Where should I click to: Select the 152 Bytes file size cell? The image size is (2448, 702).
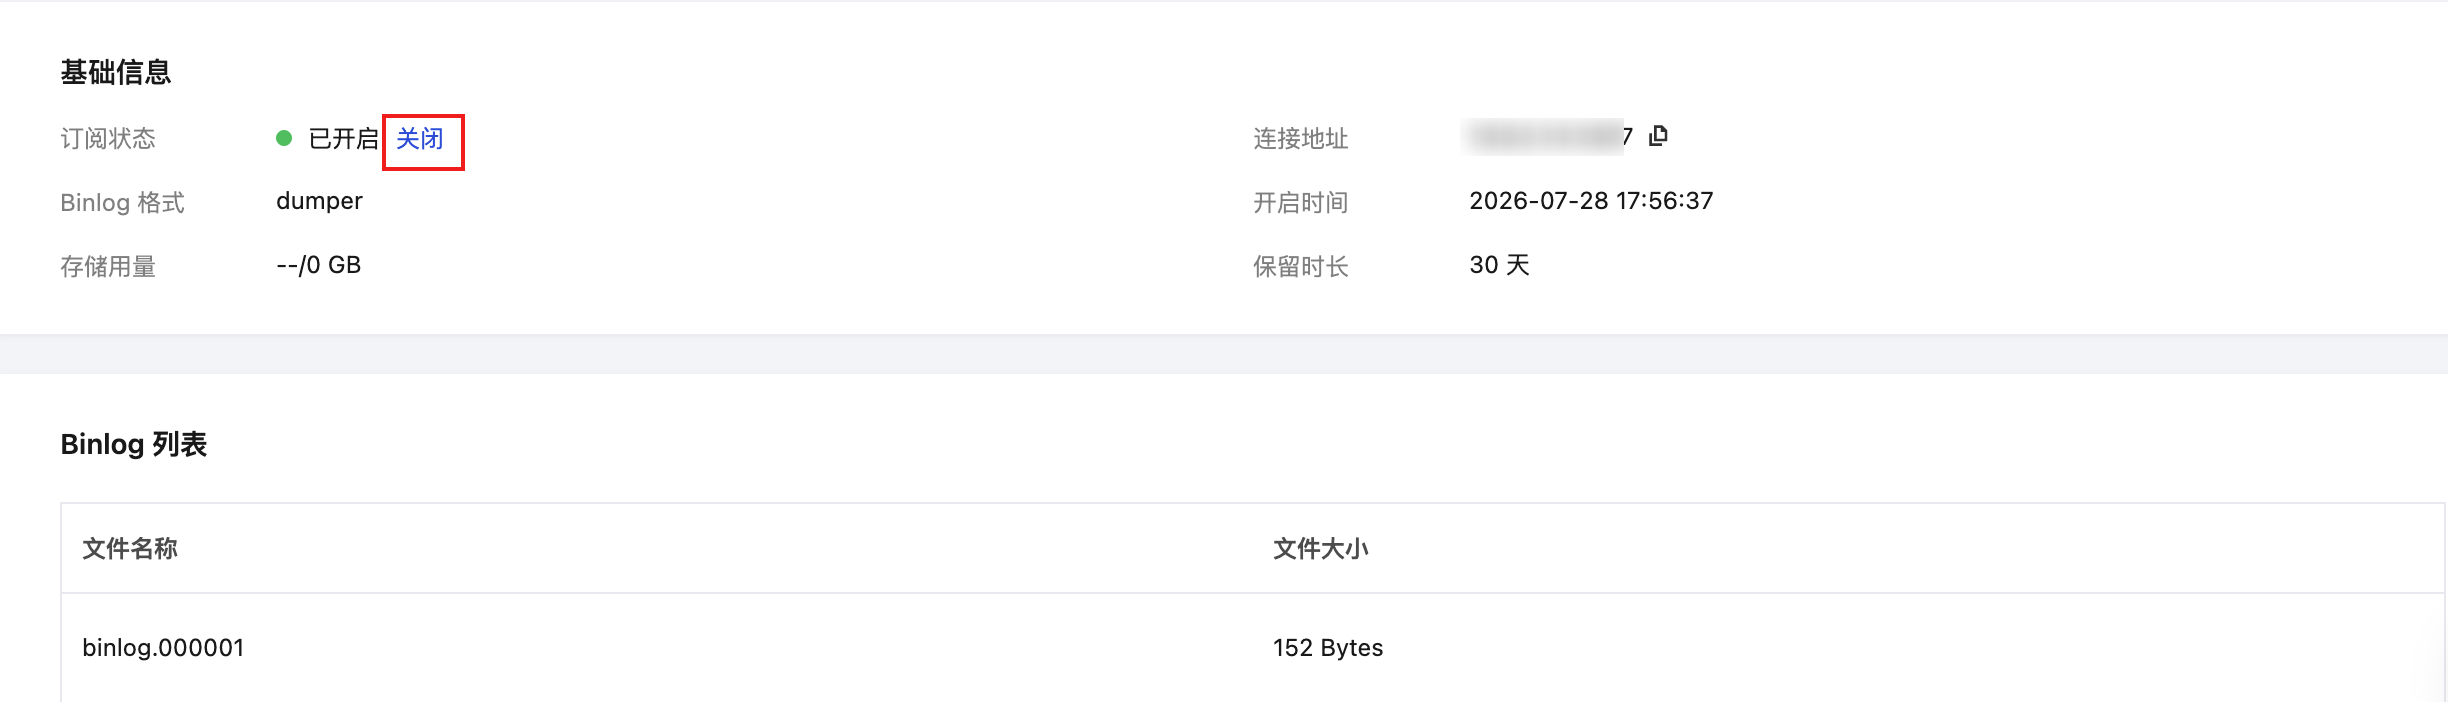(x=1328, y=648)
